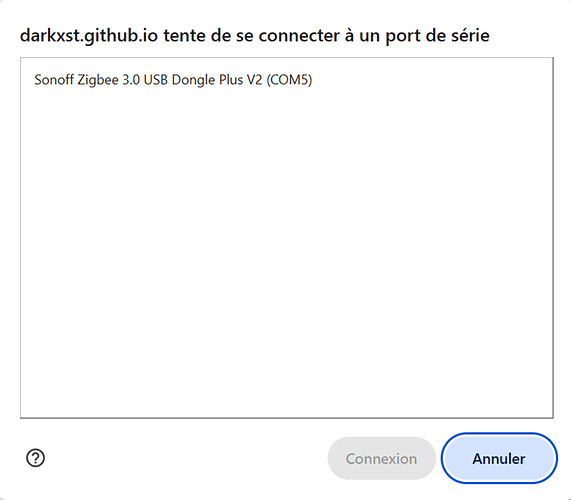The image size is (571, 500).
Task: Click the blue-outlined Annuler button
Action: (499, 458)
